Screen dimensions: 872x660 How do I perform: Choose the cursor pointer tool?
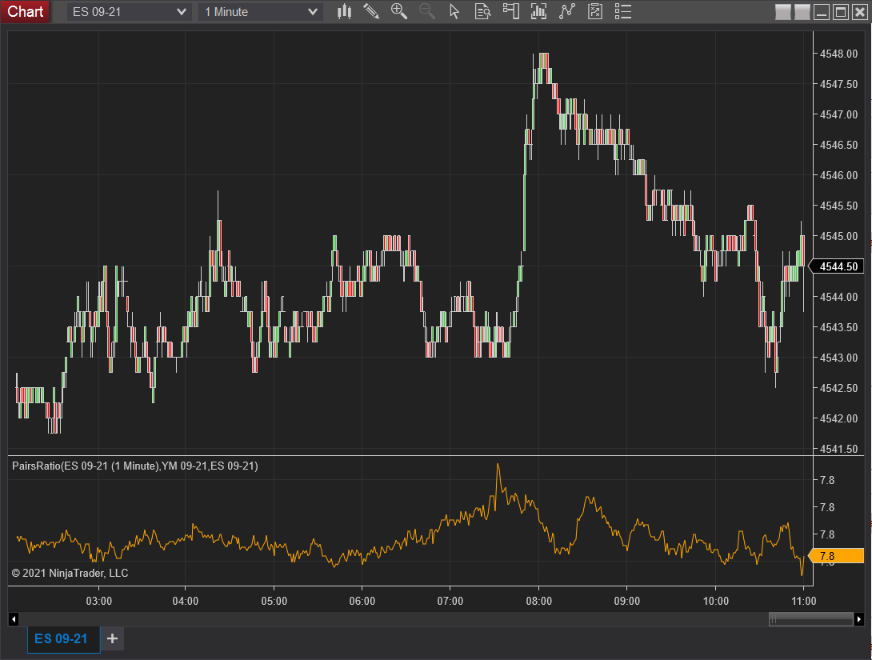point(454,12)
